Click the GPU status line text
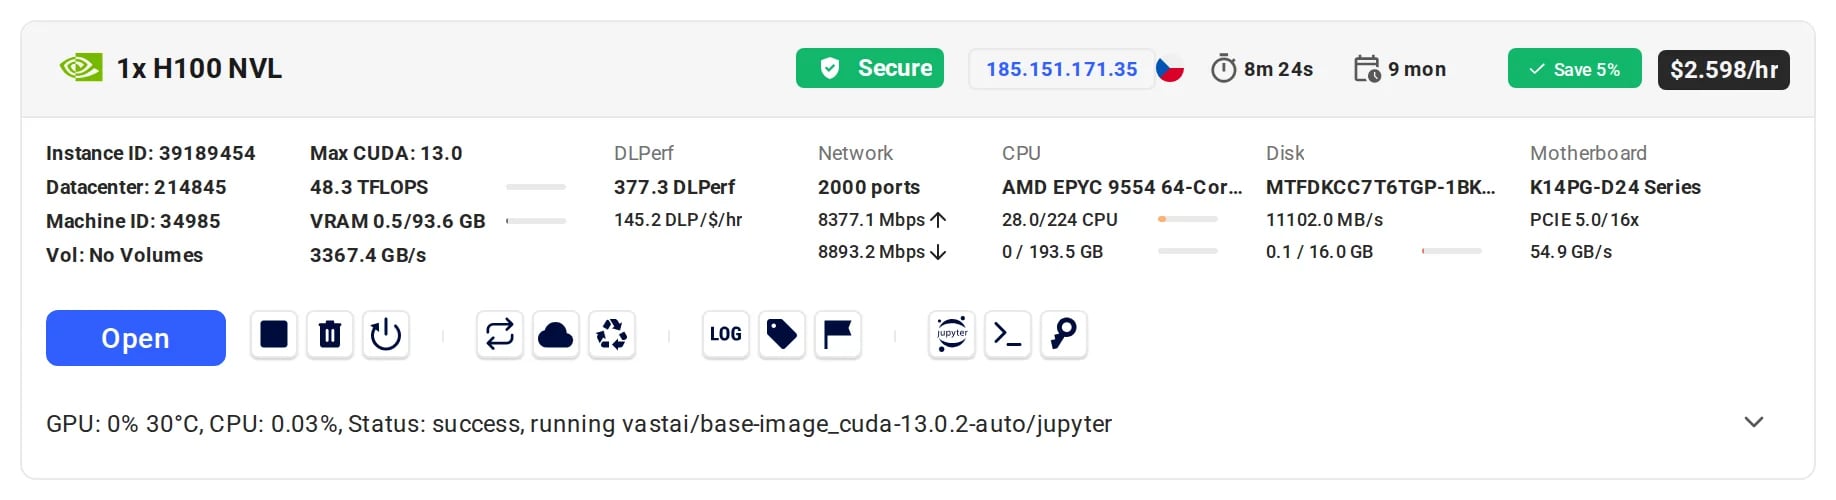The height and width of the screenshot is (500, 1836). pos(579,424)
